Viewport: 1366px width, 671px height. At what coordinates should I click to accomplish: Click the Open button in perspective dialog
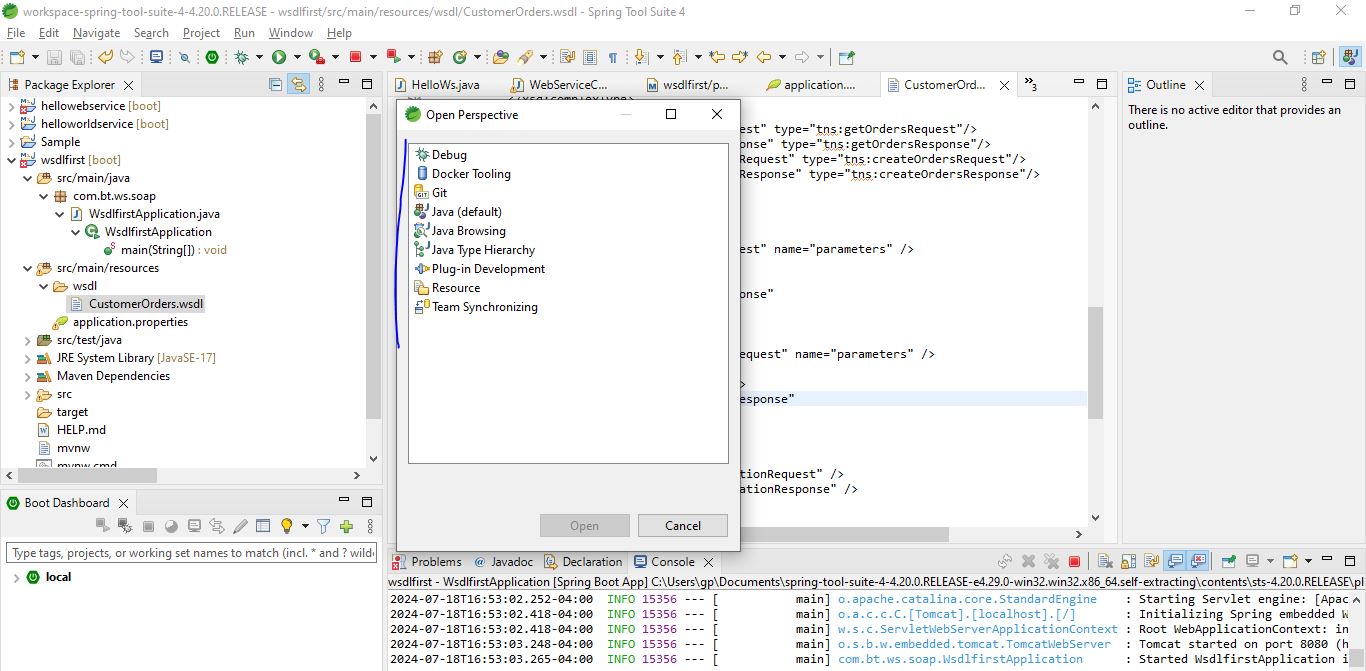click(585, 526)
